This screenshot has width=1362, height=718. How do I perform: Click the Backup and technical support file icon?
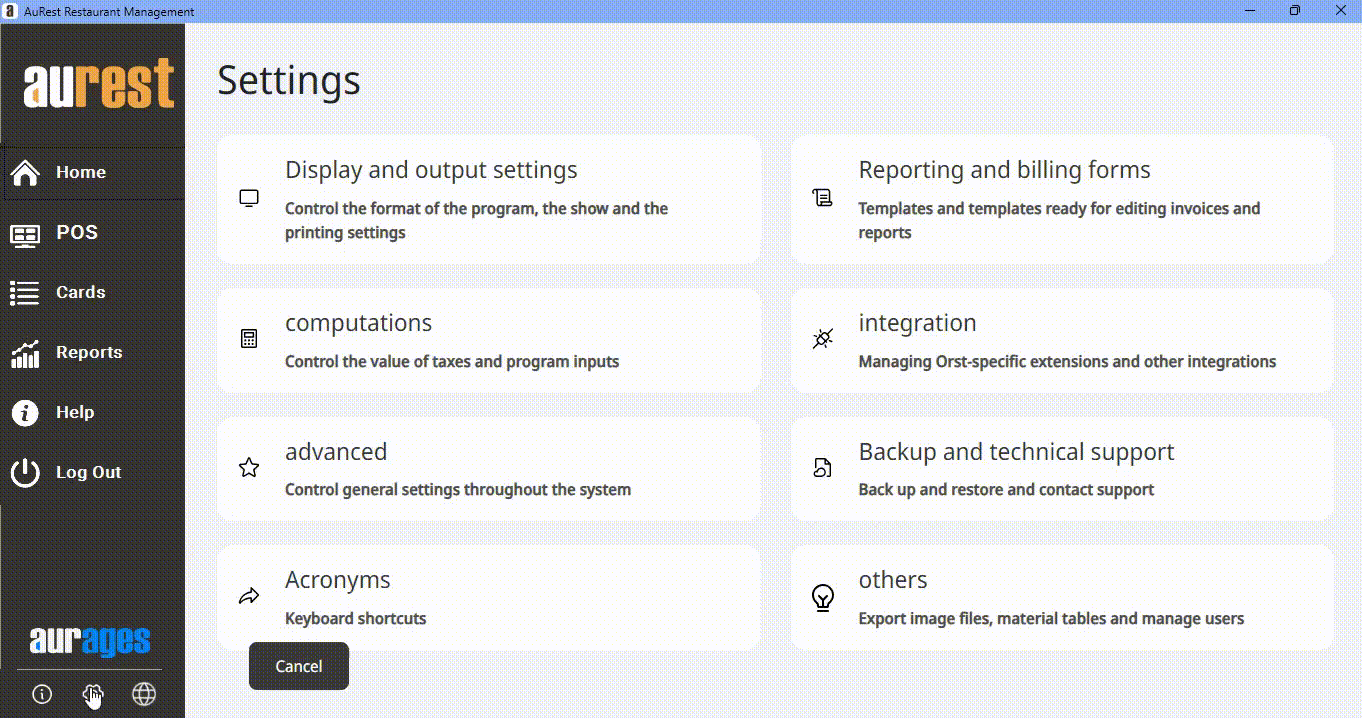822,467
